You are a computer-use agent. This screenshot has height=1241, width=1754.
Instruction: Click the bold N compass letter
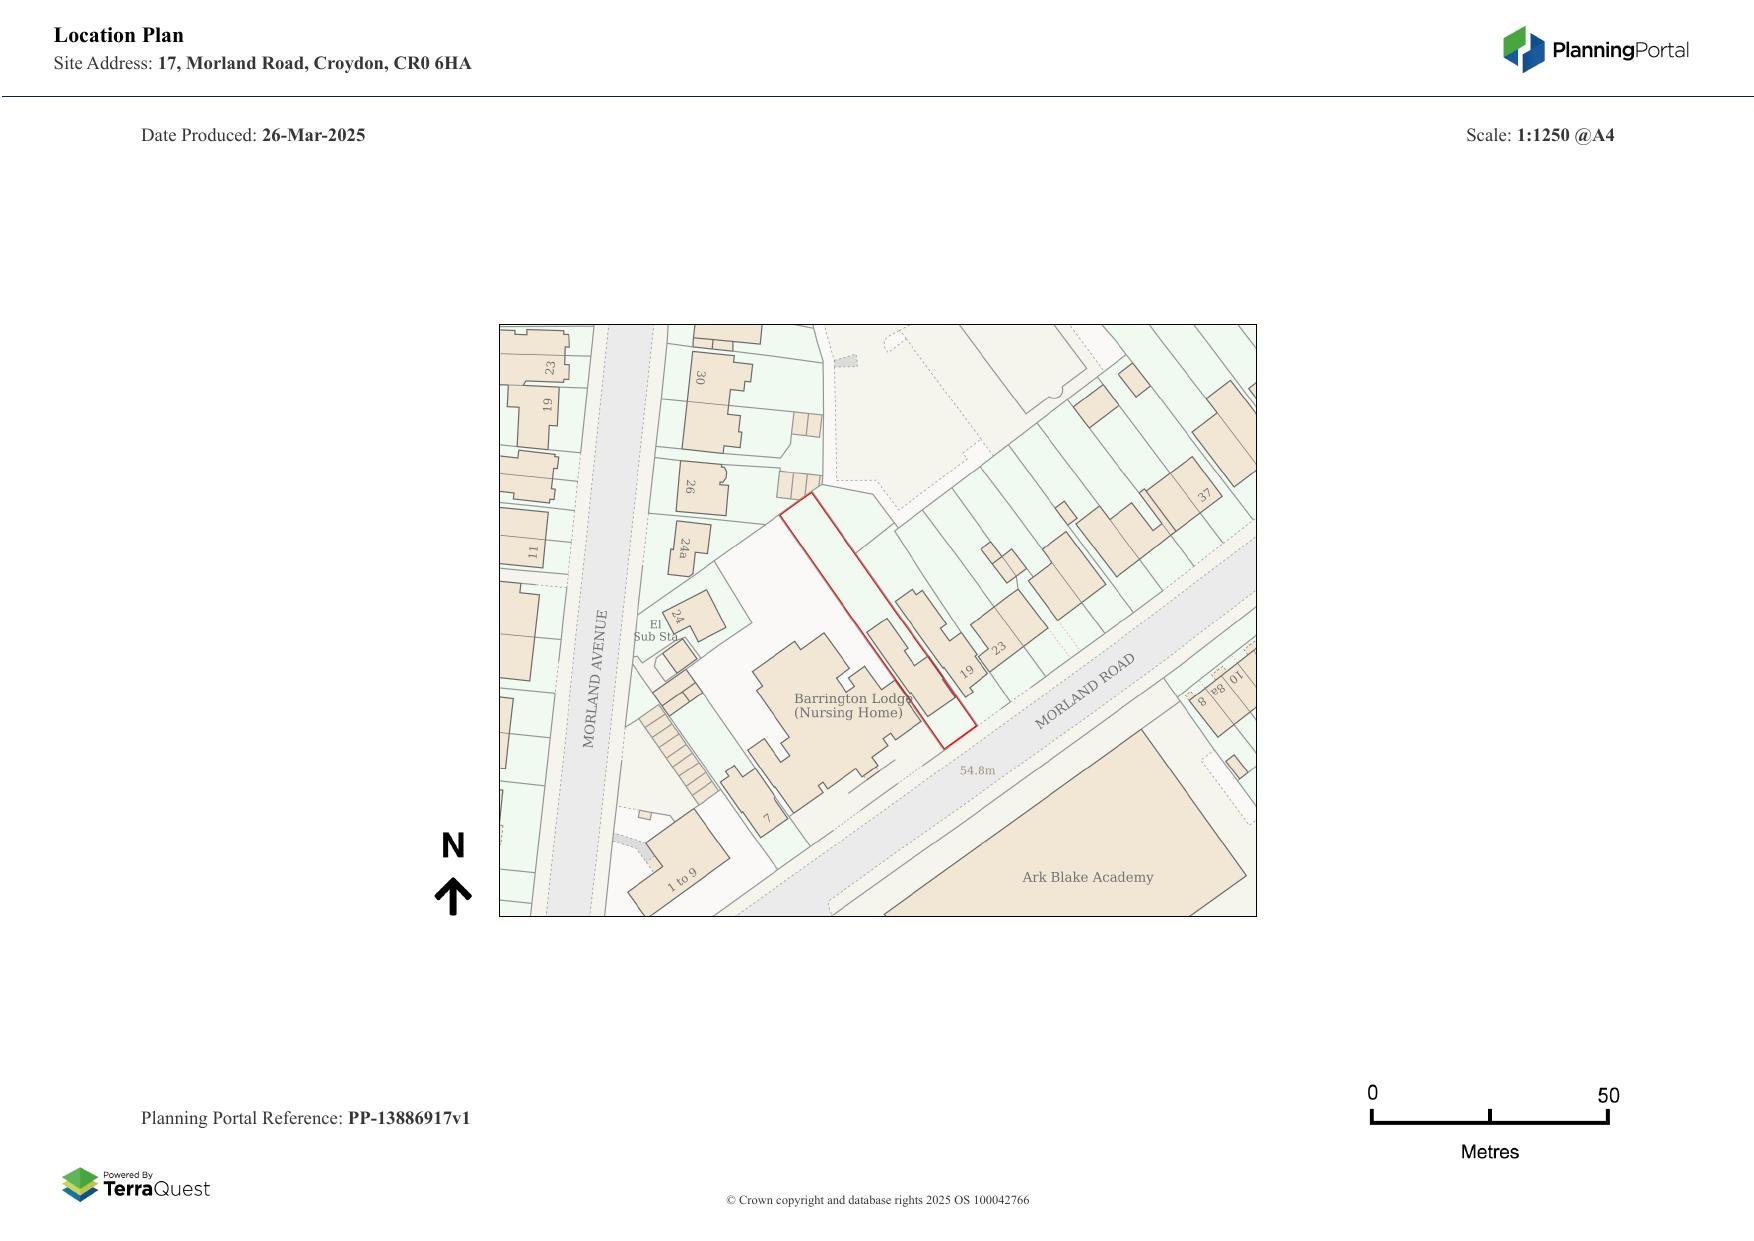[453, 846]
